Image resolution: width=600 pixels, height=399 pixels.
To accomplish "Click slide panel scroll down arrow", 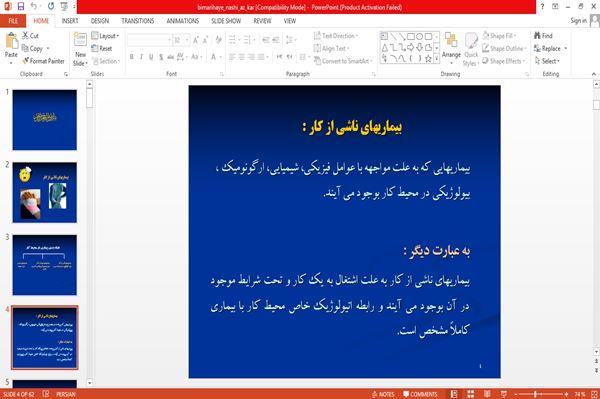I will (90, 383).
